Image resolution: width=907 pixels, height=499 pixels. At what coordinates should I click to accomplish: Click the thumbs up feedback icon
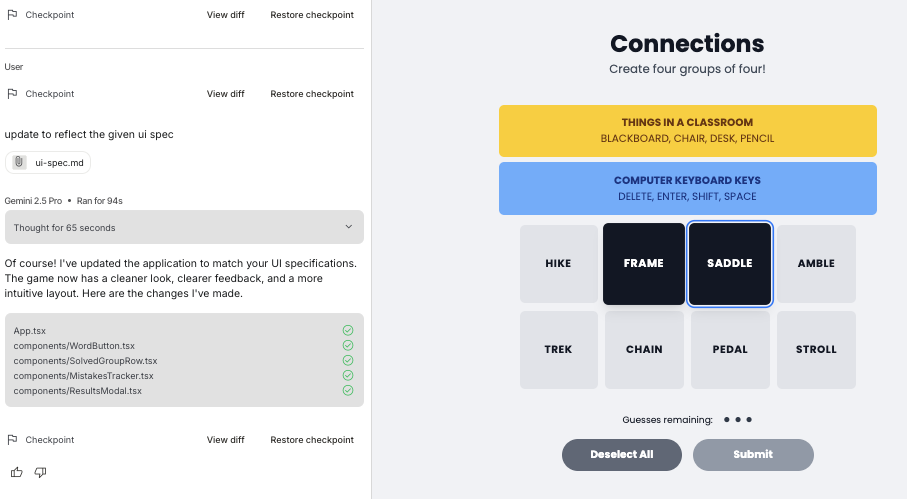pyautogui.click(x=16, y=472)
